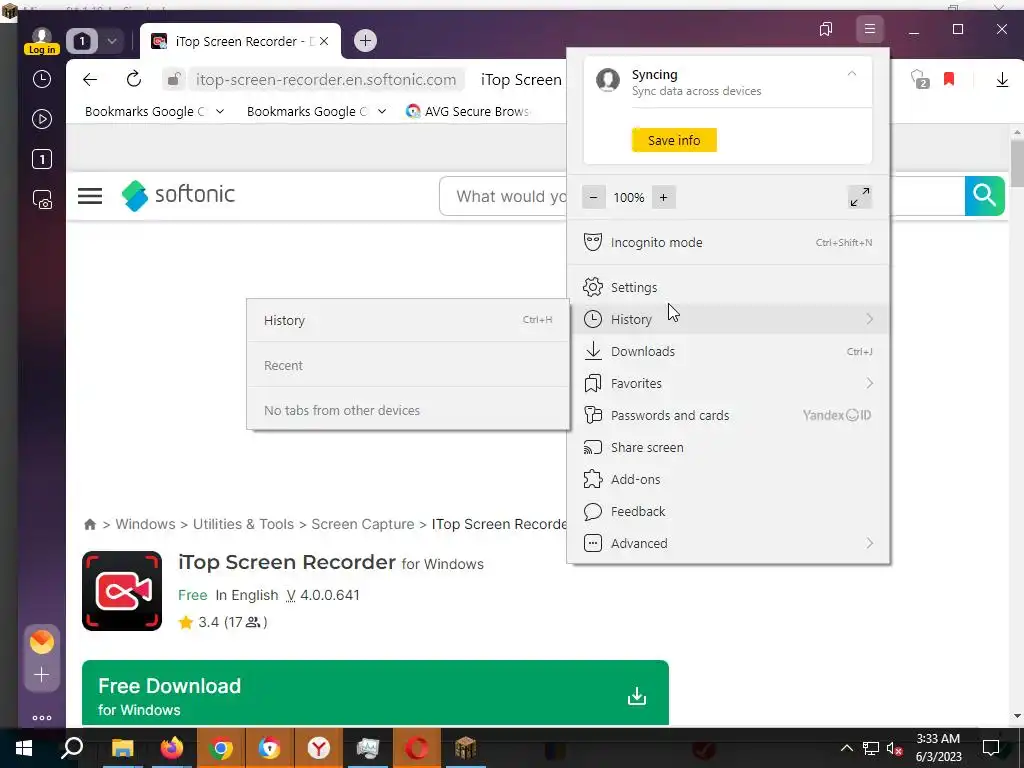Screen dimensions: 1024x768
Task: Expand second Bookmarks Google folder dropdown
Action: pos(382,112)
